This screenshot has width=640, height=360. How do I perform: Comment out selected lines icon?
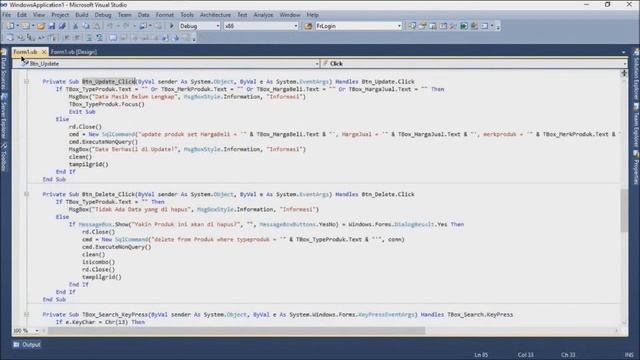pyautogui.click(x=89, y=38)
